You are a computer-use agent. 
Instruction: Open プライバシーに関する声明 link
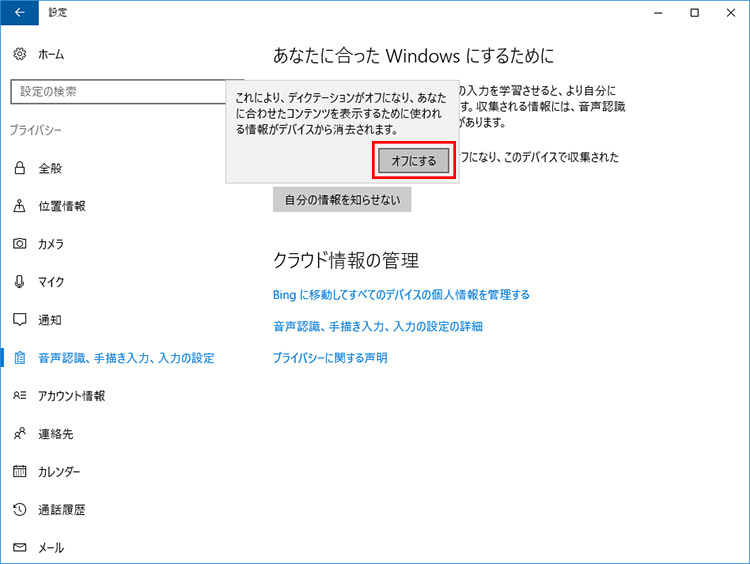(330, 358)
